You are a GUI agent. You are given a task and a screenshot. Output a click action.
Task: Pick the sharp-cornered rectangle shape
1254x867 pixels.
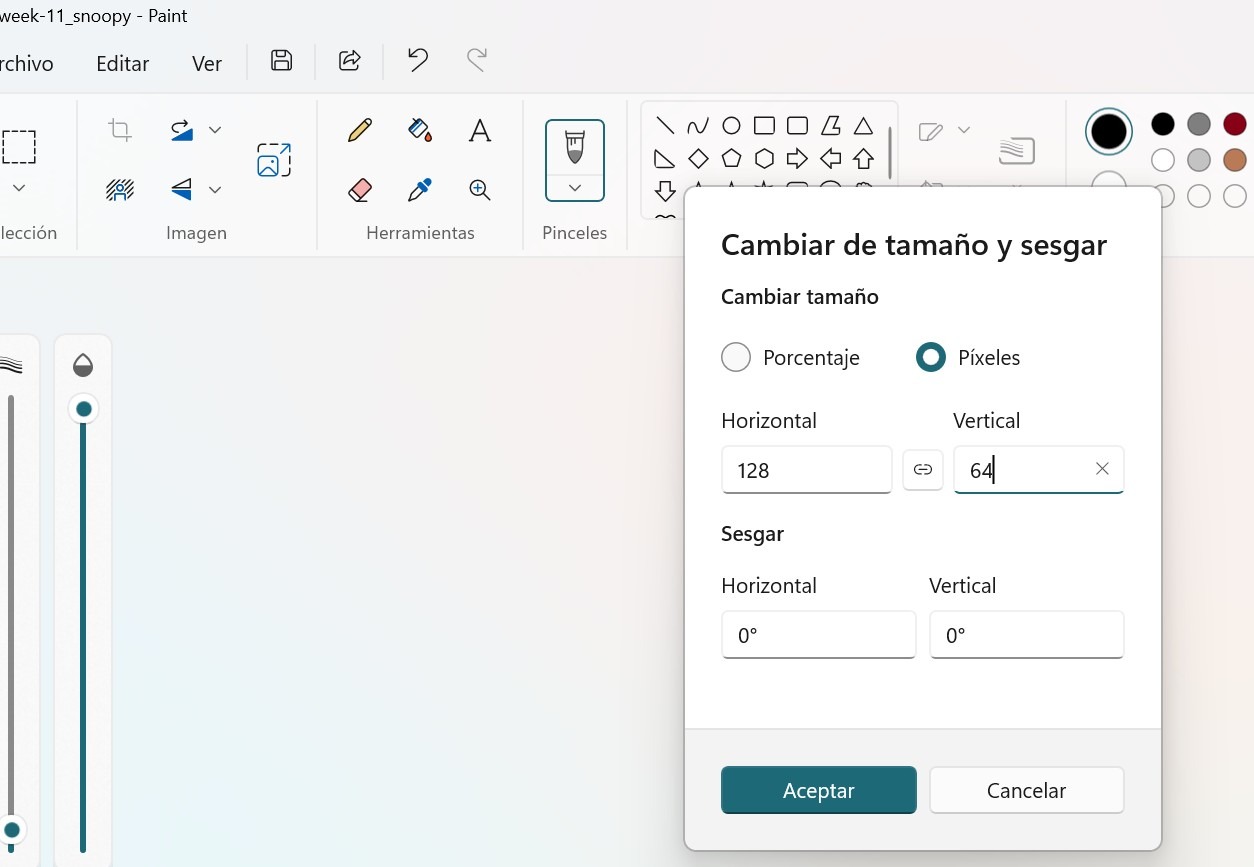pyautogui.click(x=764, y=126)
